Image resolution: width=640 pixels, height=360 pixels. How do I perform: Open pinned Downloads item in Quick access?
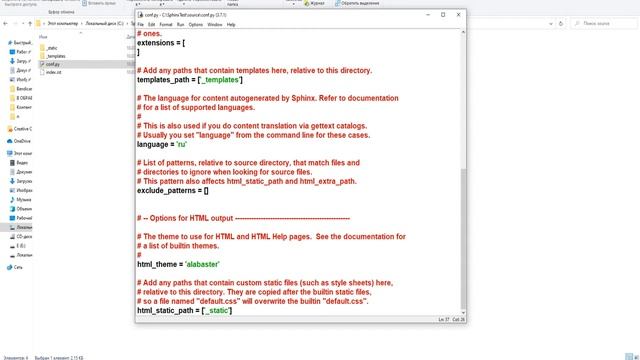(20, 61)
